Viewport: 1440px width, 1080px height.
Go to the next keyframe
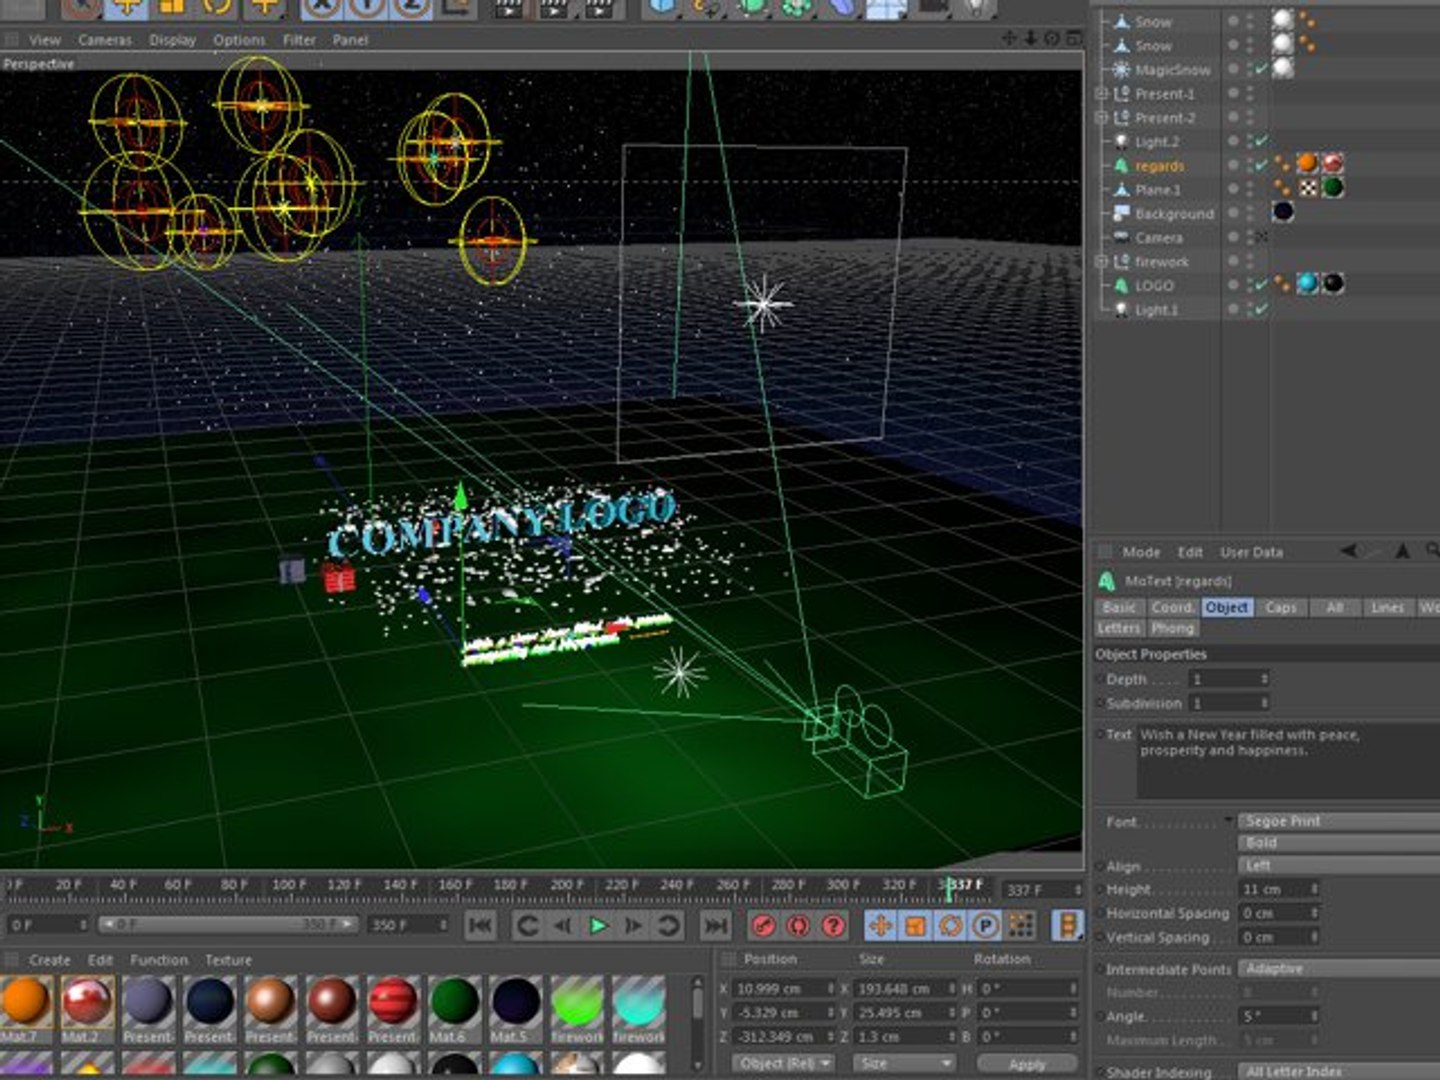tap(668, 926)
